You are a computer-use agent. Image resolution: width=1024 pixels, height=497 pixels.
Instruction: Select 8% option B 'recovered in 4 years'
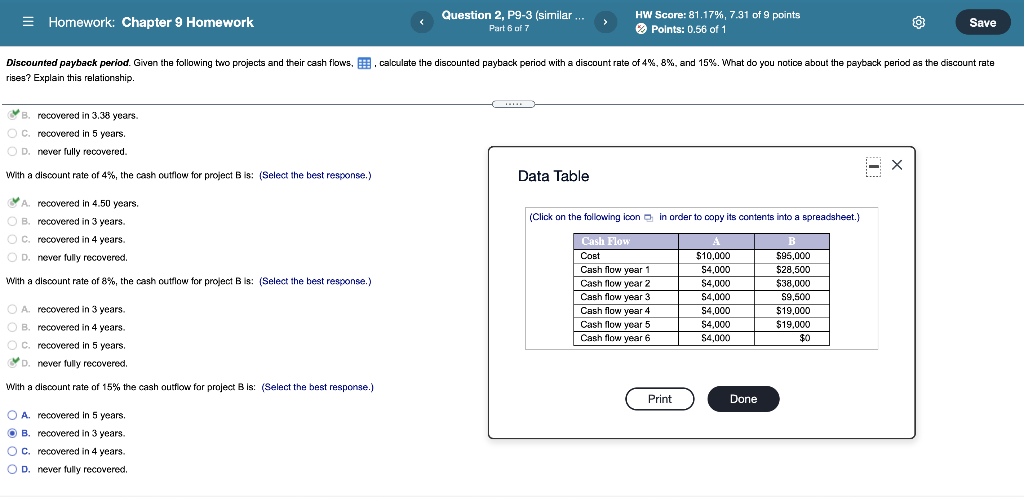pyautogui.click(x=12, y=327)
